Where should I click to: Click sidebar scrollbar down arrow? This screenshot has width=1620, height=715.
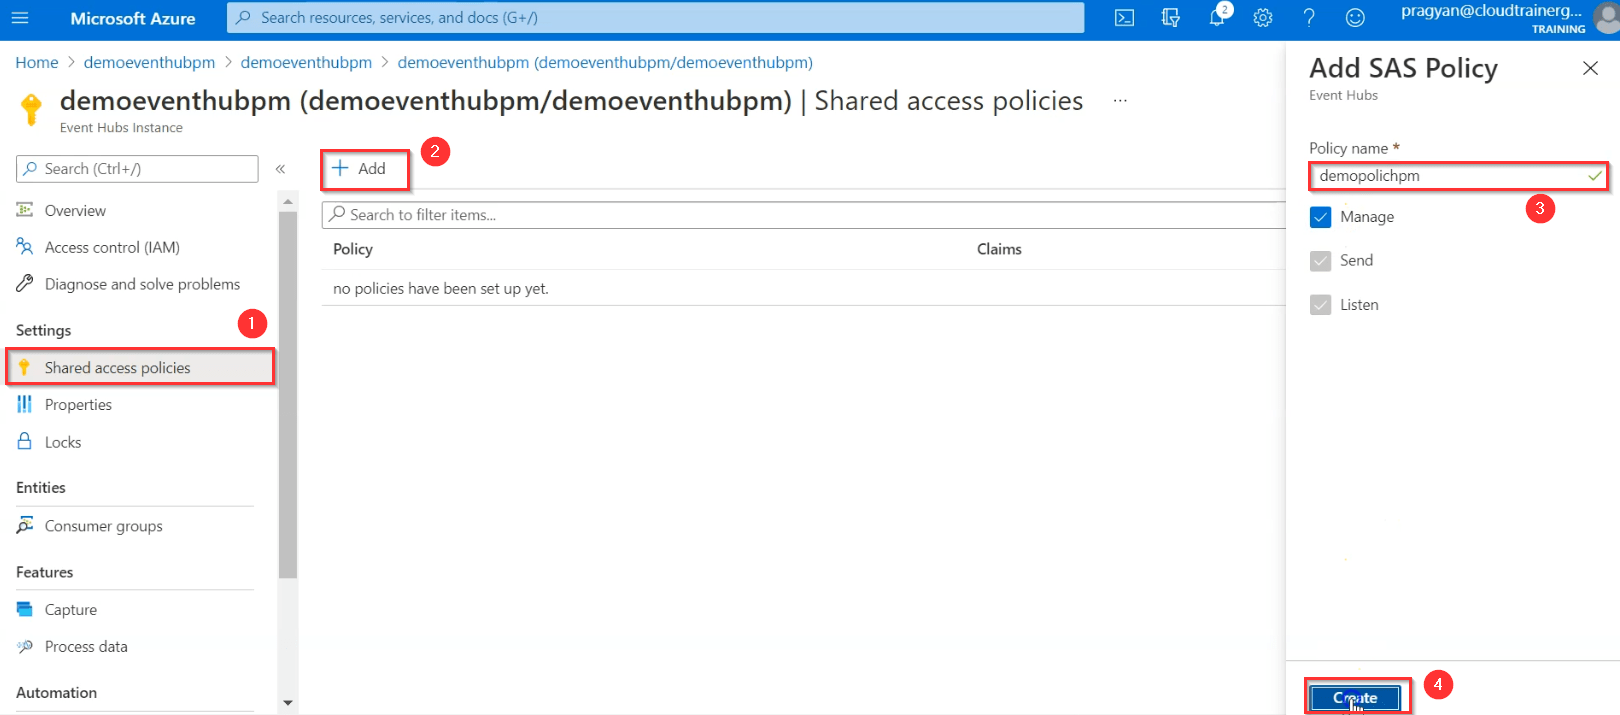pos(288,703)
